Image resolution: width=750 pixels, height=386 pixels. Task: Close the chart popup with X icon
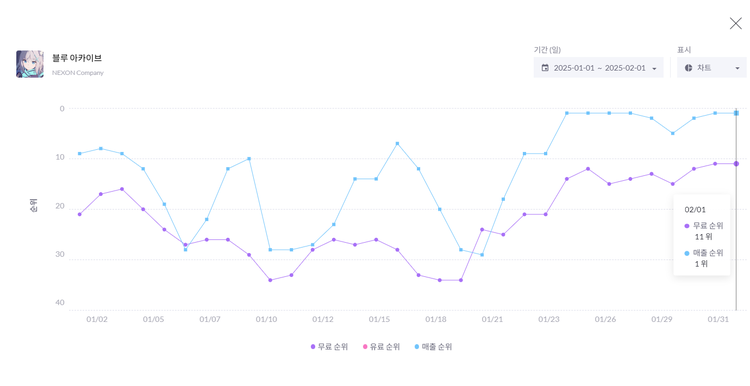coord(735,23)
